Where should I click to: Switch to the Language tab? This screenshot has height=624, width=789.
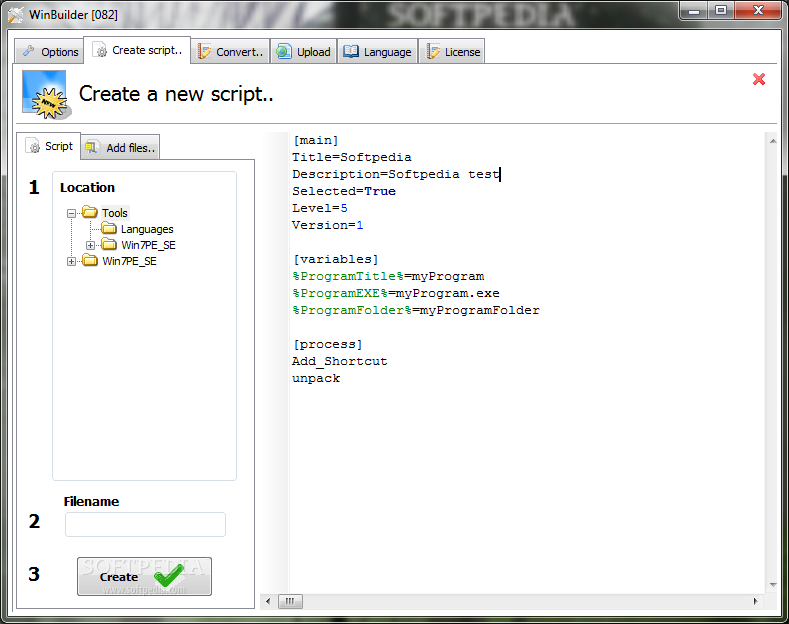coord(377,51)
